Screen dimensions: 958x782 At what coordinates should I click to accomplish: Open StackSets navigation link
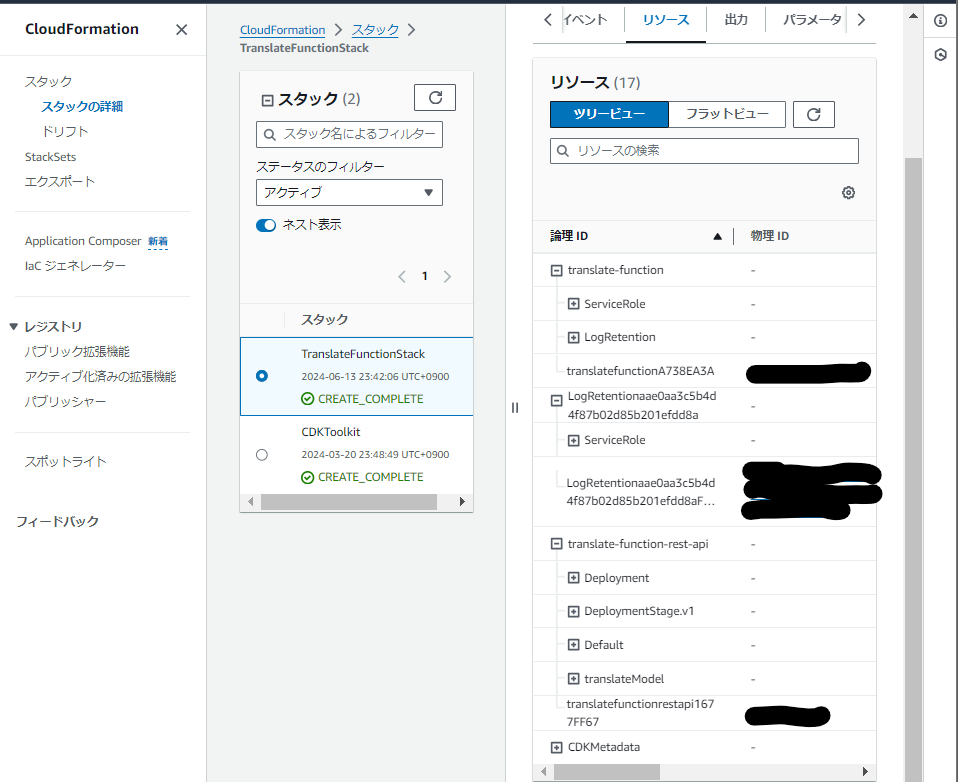pyautogui.click(x=50, y=157)
